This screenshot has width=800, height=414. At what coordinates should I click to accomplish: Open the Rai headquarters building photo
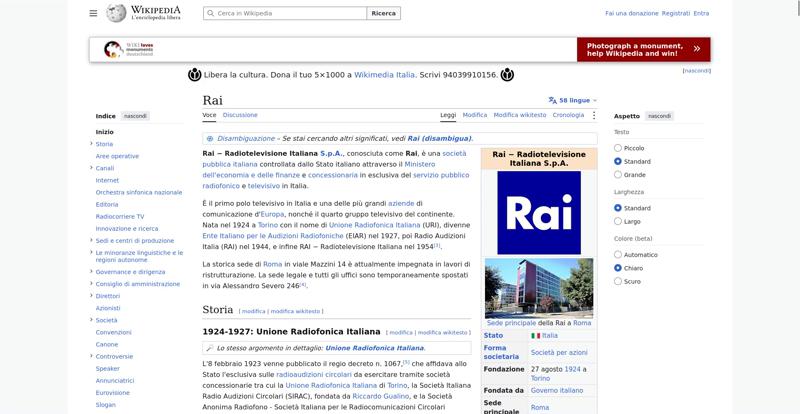click(x=539, y=288)
